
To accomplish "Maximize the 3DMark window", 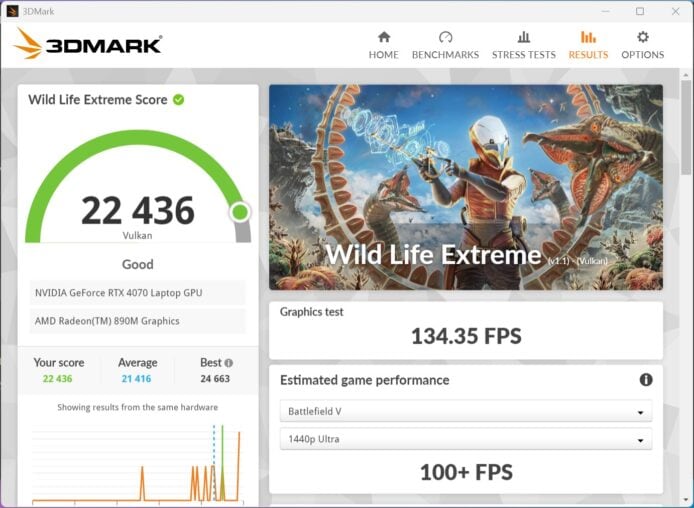I will point(640,11).
